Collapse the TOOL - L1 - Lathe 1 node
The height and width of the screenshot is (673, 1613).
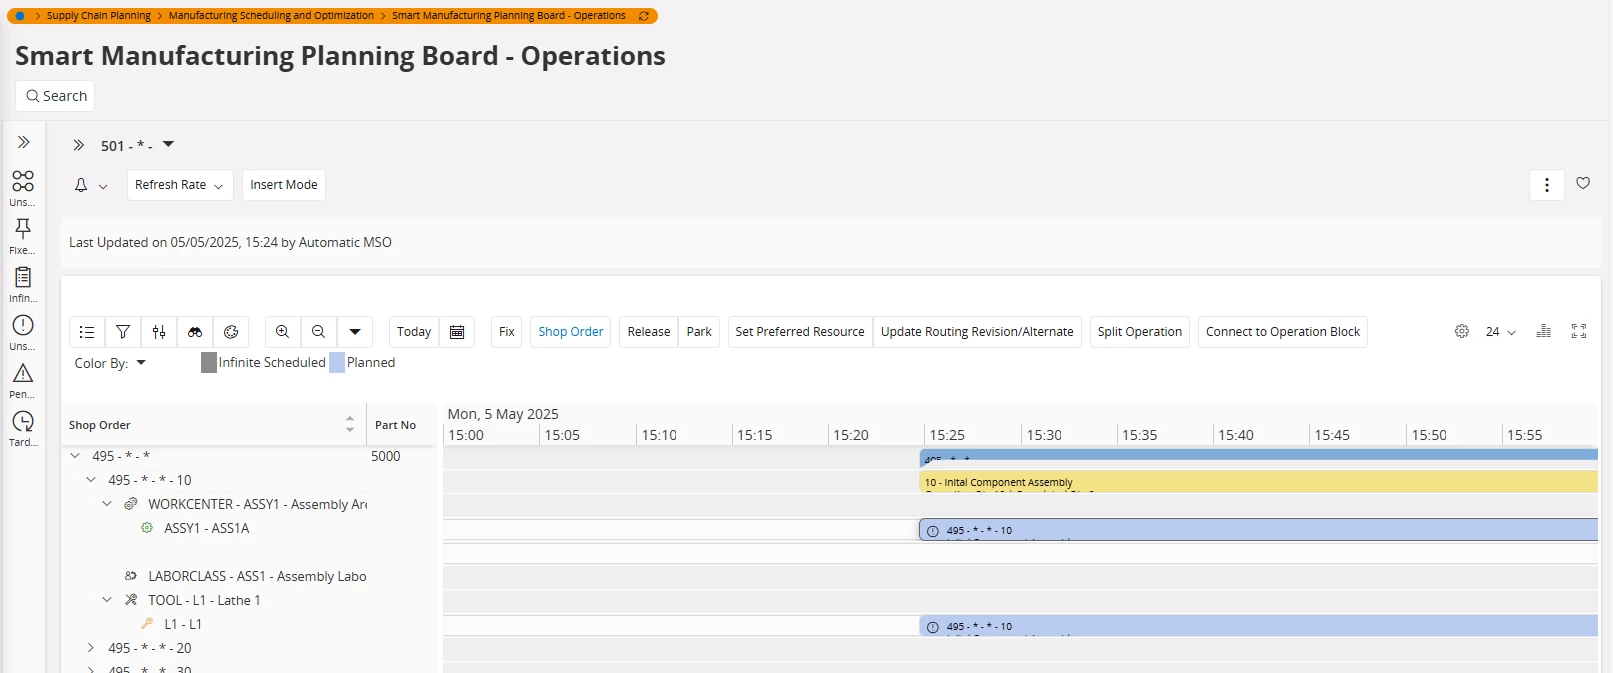pyautogui.click(x=107, y=600)
